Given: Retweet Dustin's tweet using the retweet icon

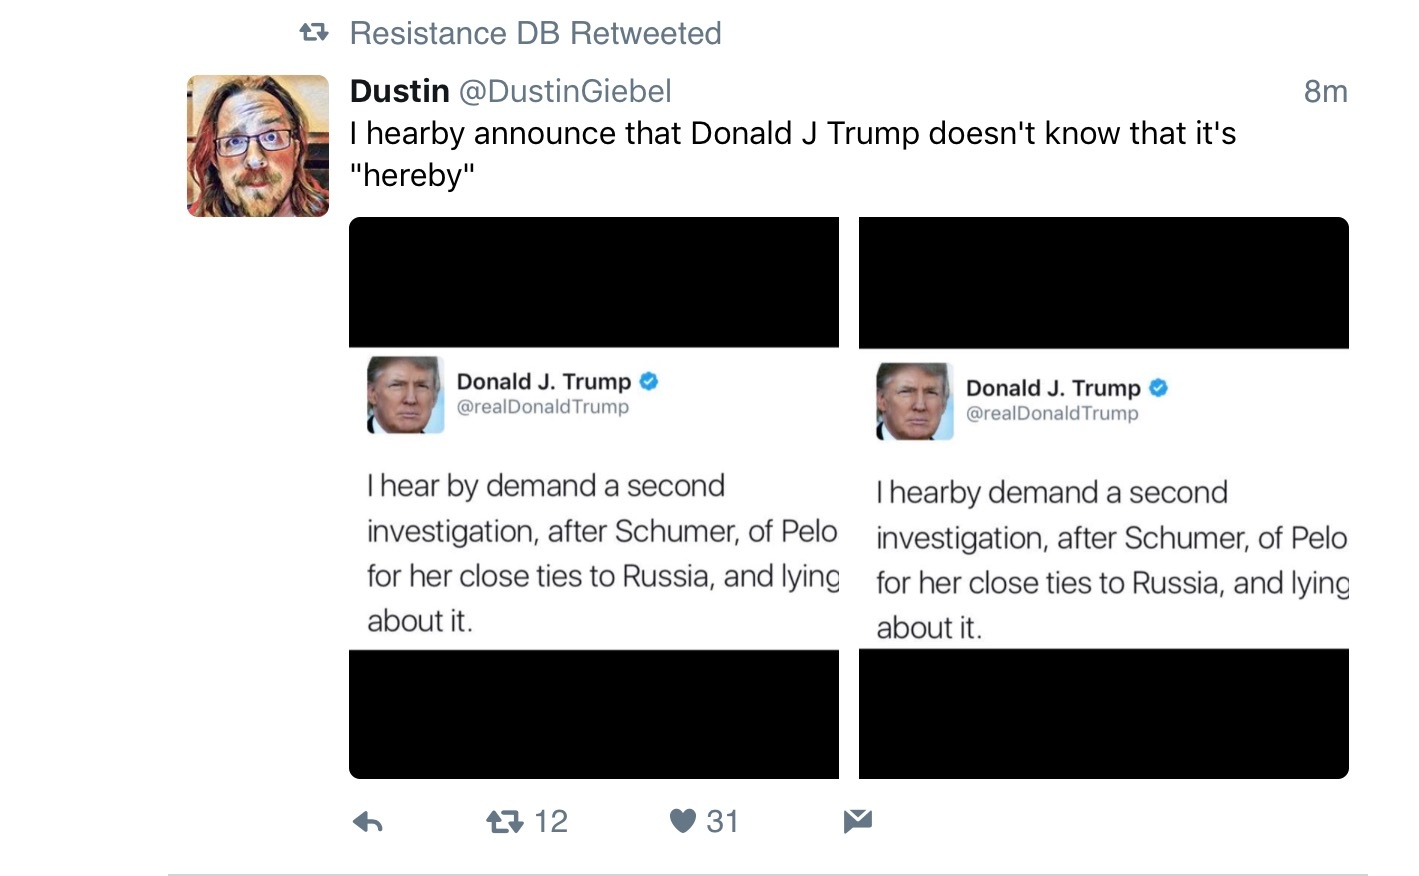Looking at the screenshot, I should click(504, 822).
